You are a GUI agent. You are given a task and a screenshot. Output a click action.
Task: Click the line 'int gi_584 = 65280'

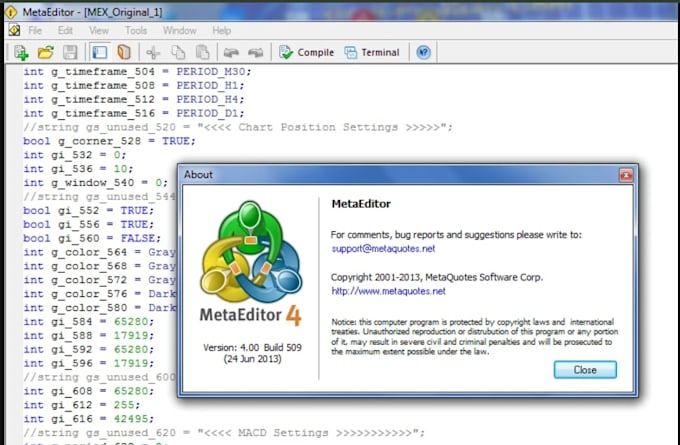(88, 321)
